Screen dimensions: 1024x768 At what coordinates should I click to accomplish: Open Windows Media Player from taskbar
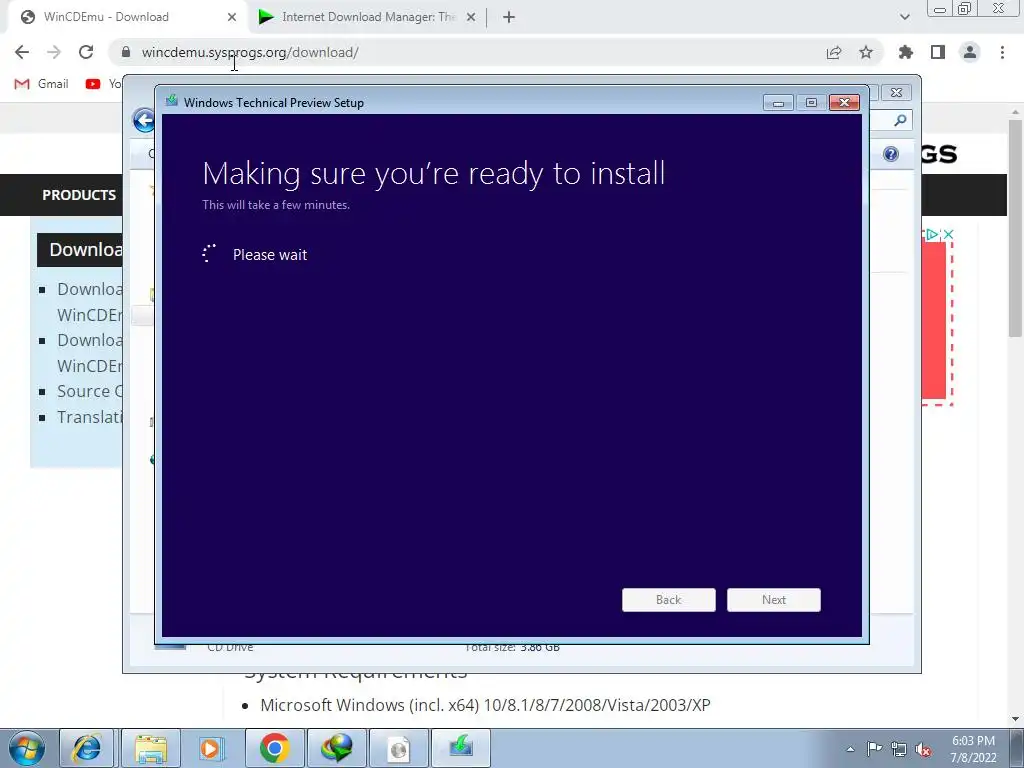(x=212, y=748)
